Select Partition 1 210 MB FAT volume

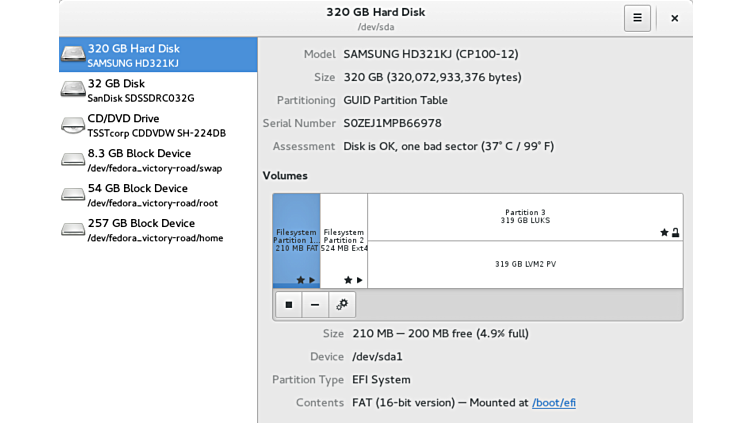click(296, 240)
